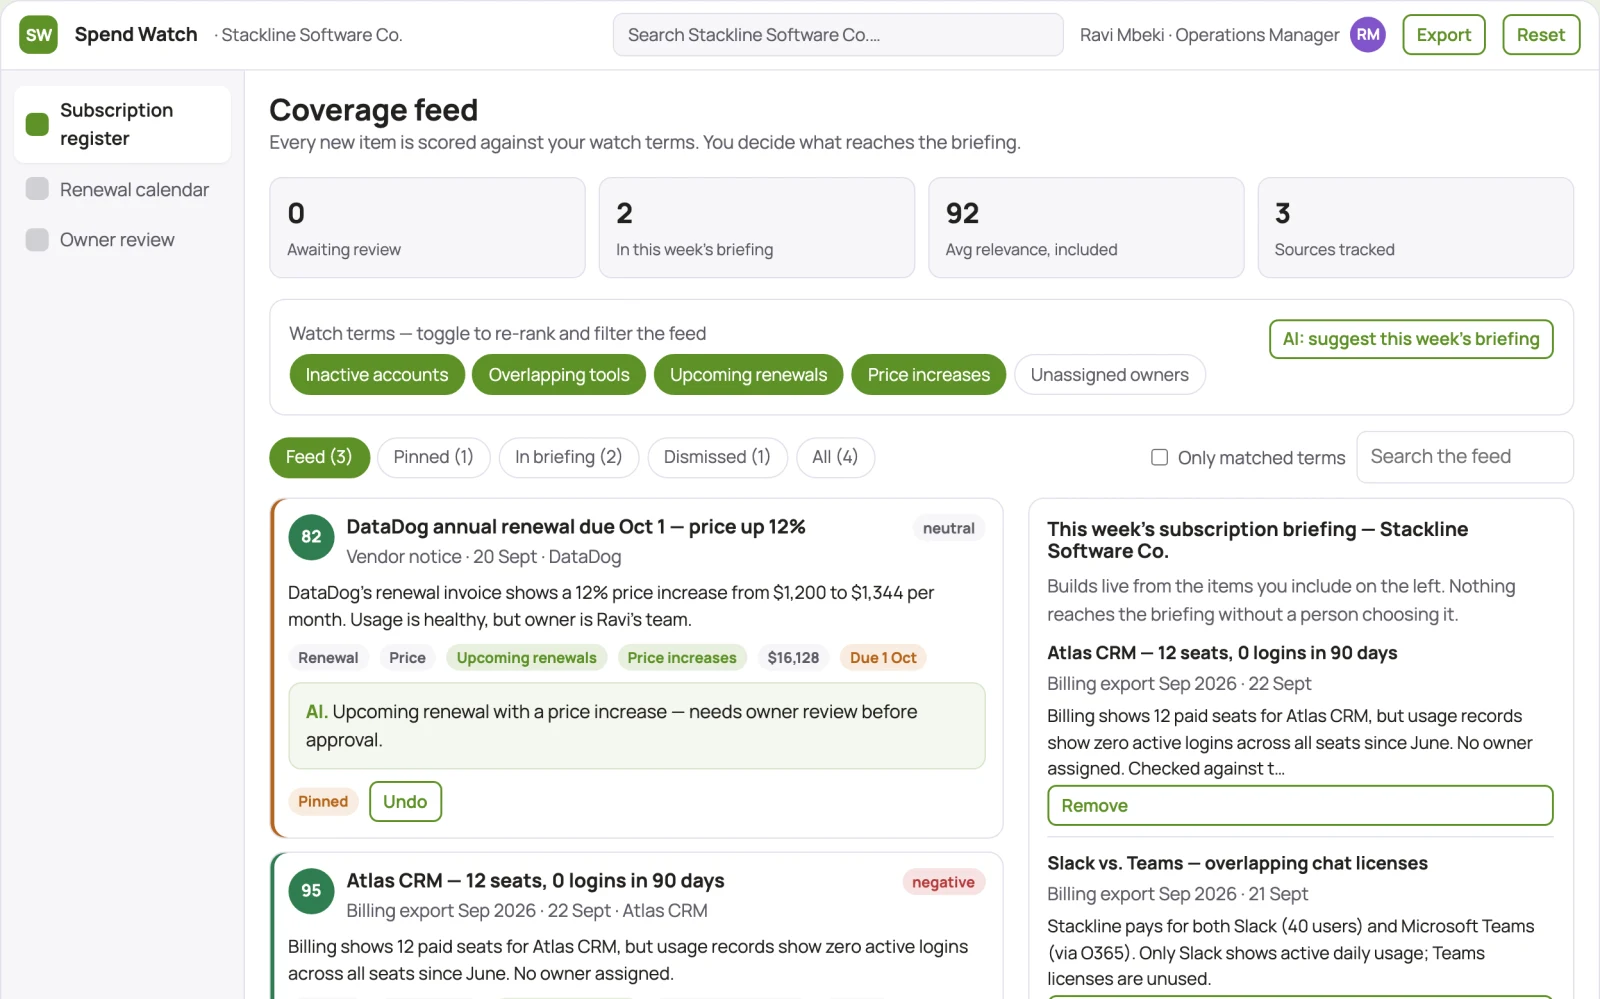Toggle the Upcoming renewals watch term
Screen dimensions: 1600x999
click(x=749, y=375)
